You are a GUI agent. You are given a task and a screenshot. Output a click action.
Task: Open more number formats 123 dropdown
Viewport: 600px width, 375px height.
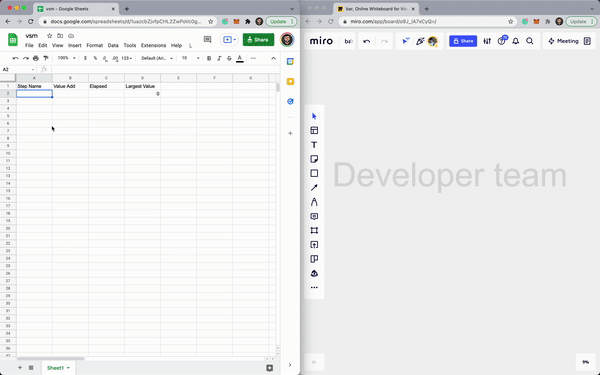click(x=127, y=58)
